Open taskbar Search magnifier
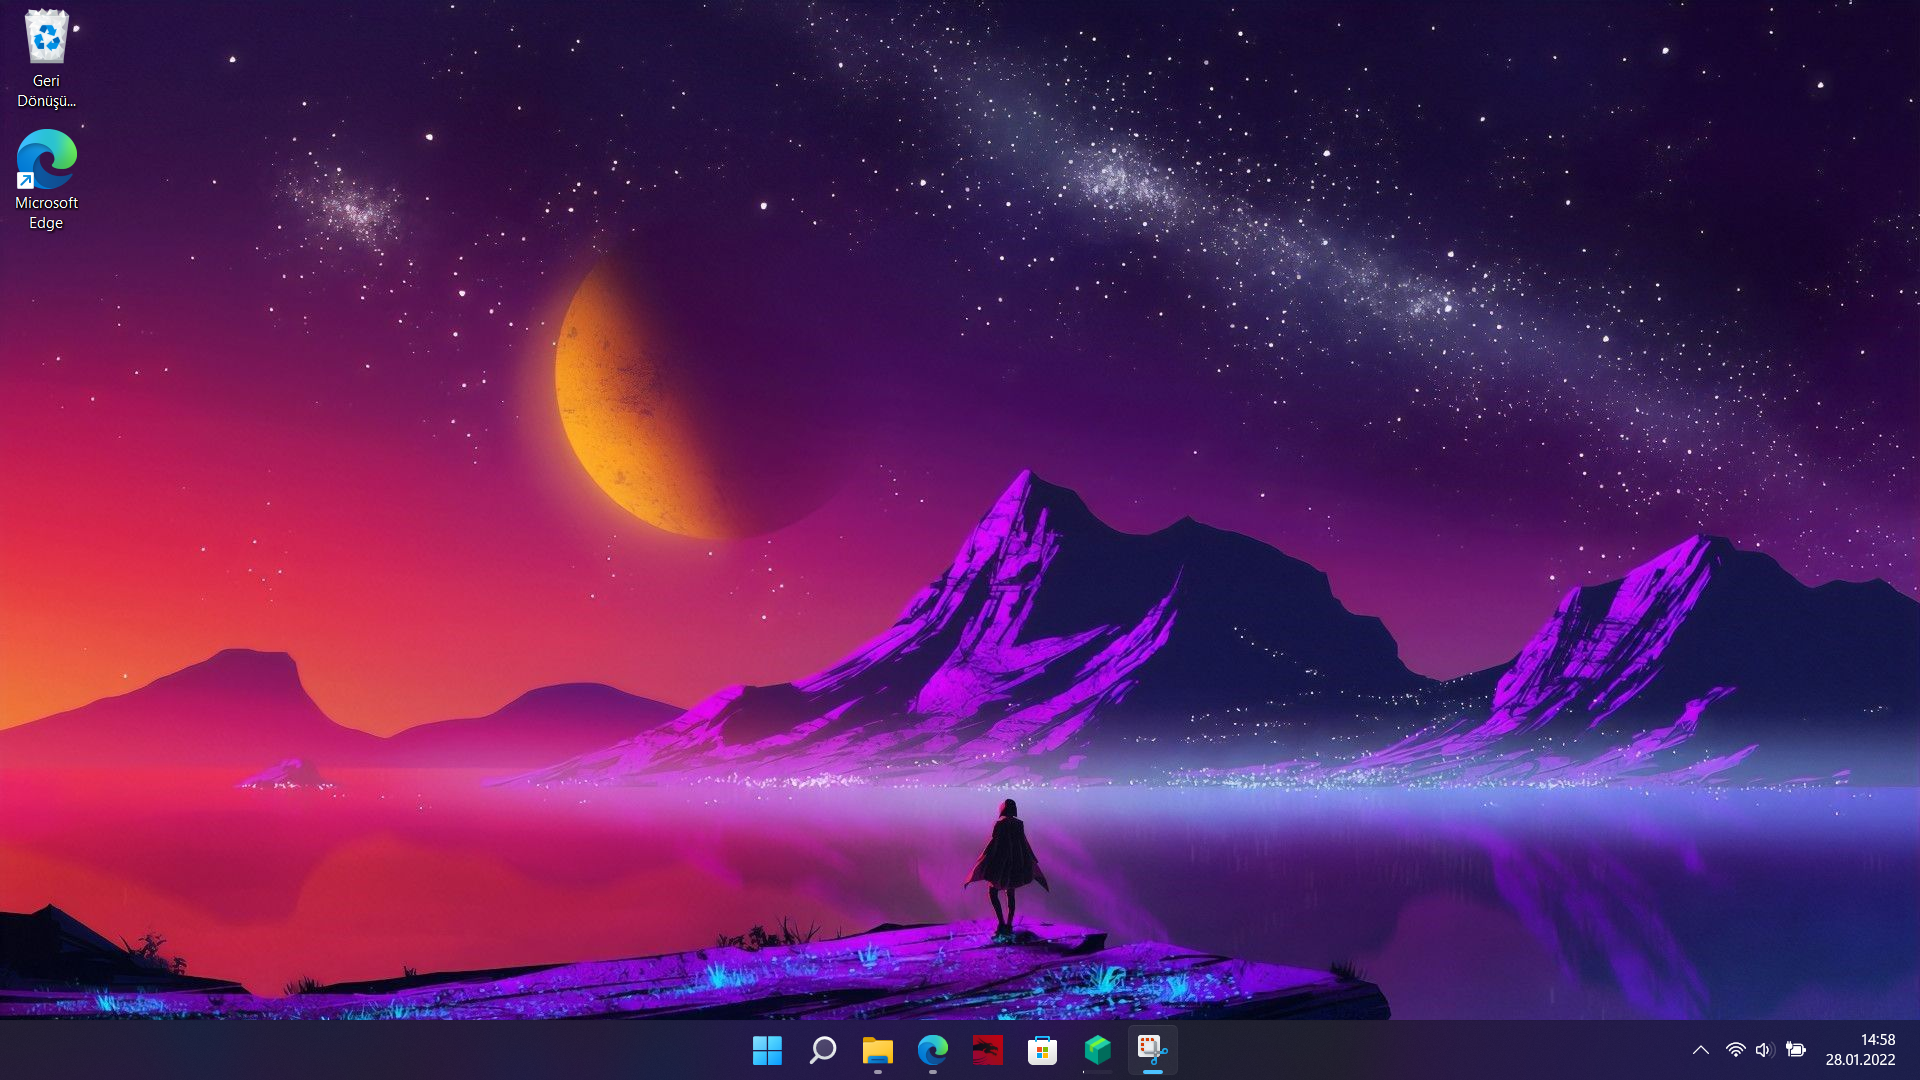The image size is (1920, 1080). (822, 1050)
